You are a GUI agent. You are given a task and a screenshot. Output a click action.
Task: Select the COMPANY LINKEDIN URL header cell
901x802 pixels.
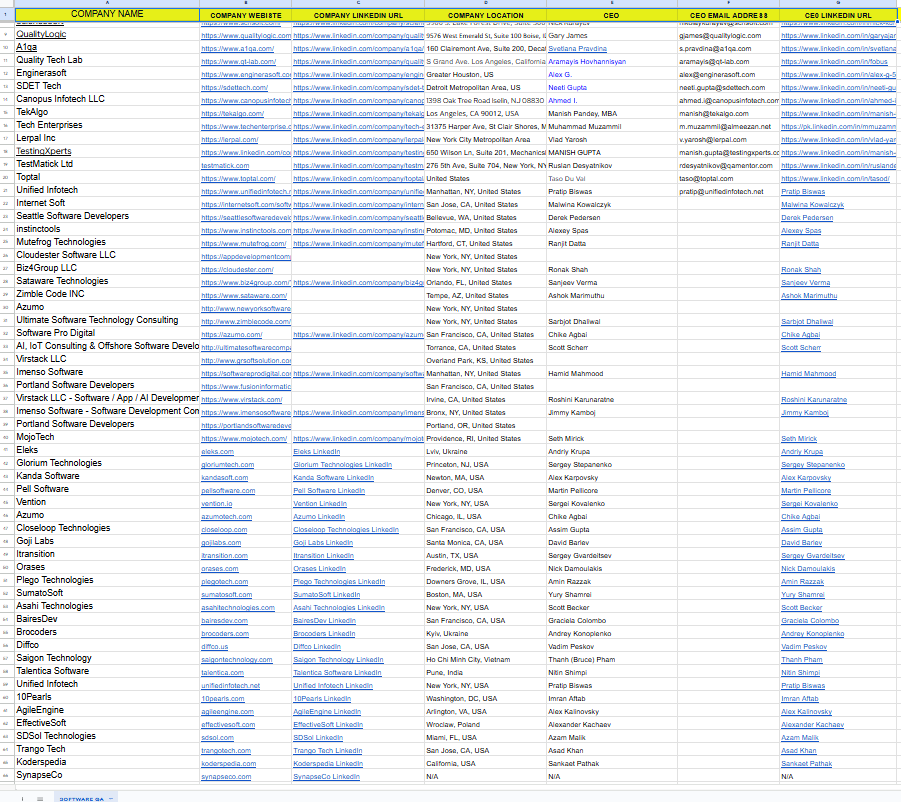[x=358, y=15]
